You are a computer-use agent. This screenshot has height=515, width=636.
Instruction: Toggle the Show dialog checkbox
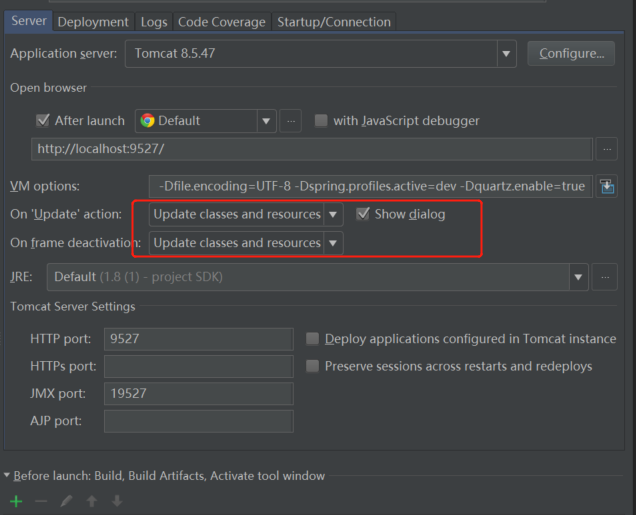point(363,214)
